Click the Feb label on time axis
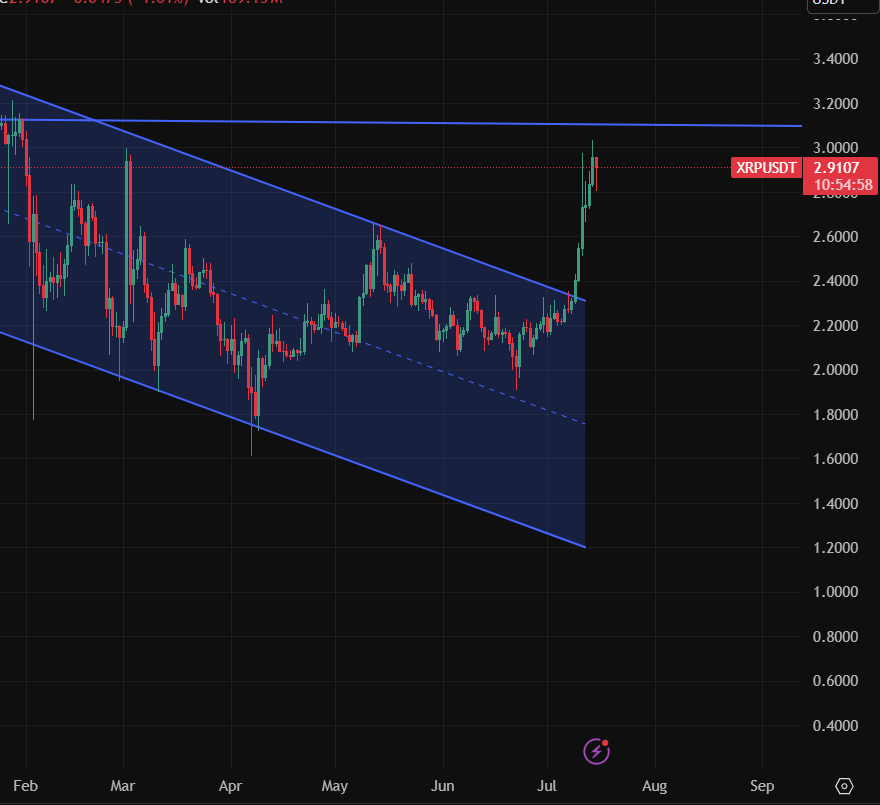This screenshot has height=805, width=880. click(25, 786)
